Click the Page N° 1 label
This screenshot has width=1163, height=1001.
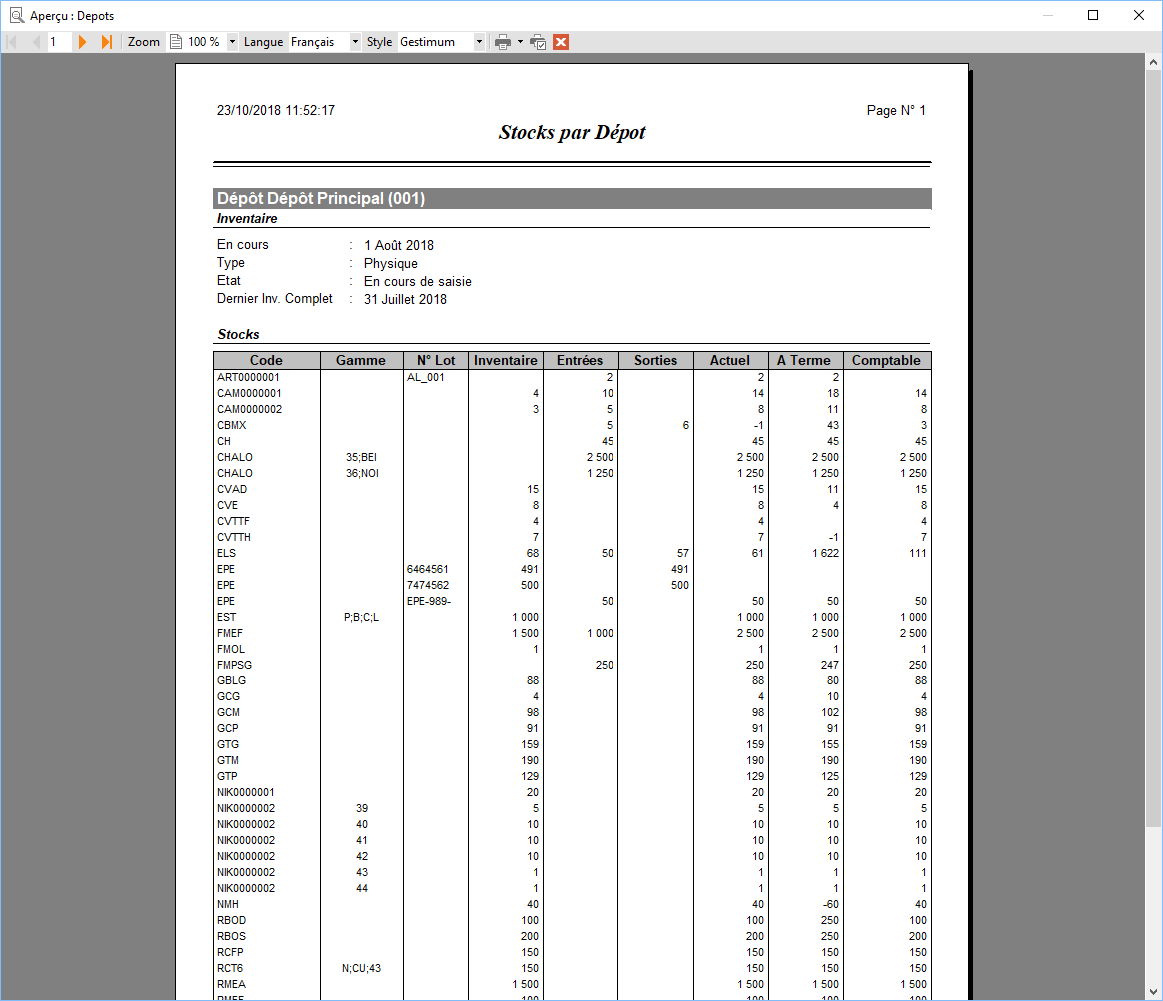[896, 110]
